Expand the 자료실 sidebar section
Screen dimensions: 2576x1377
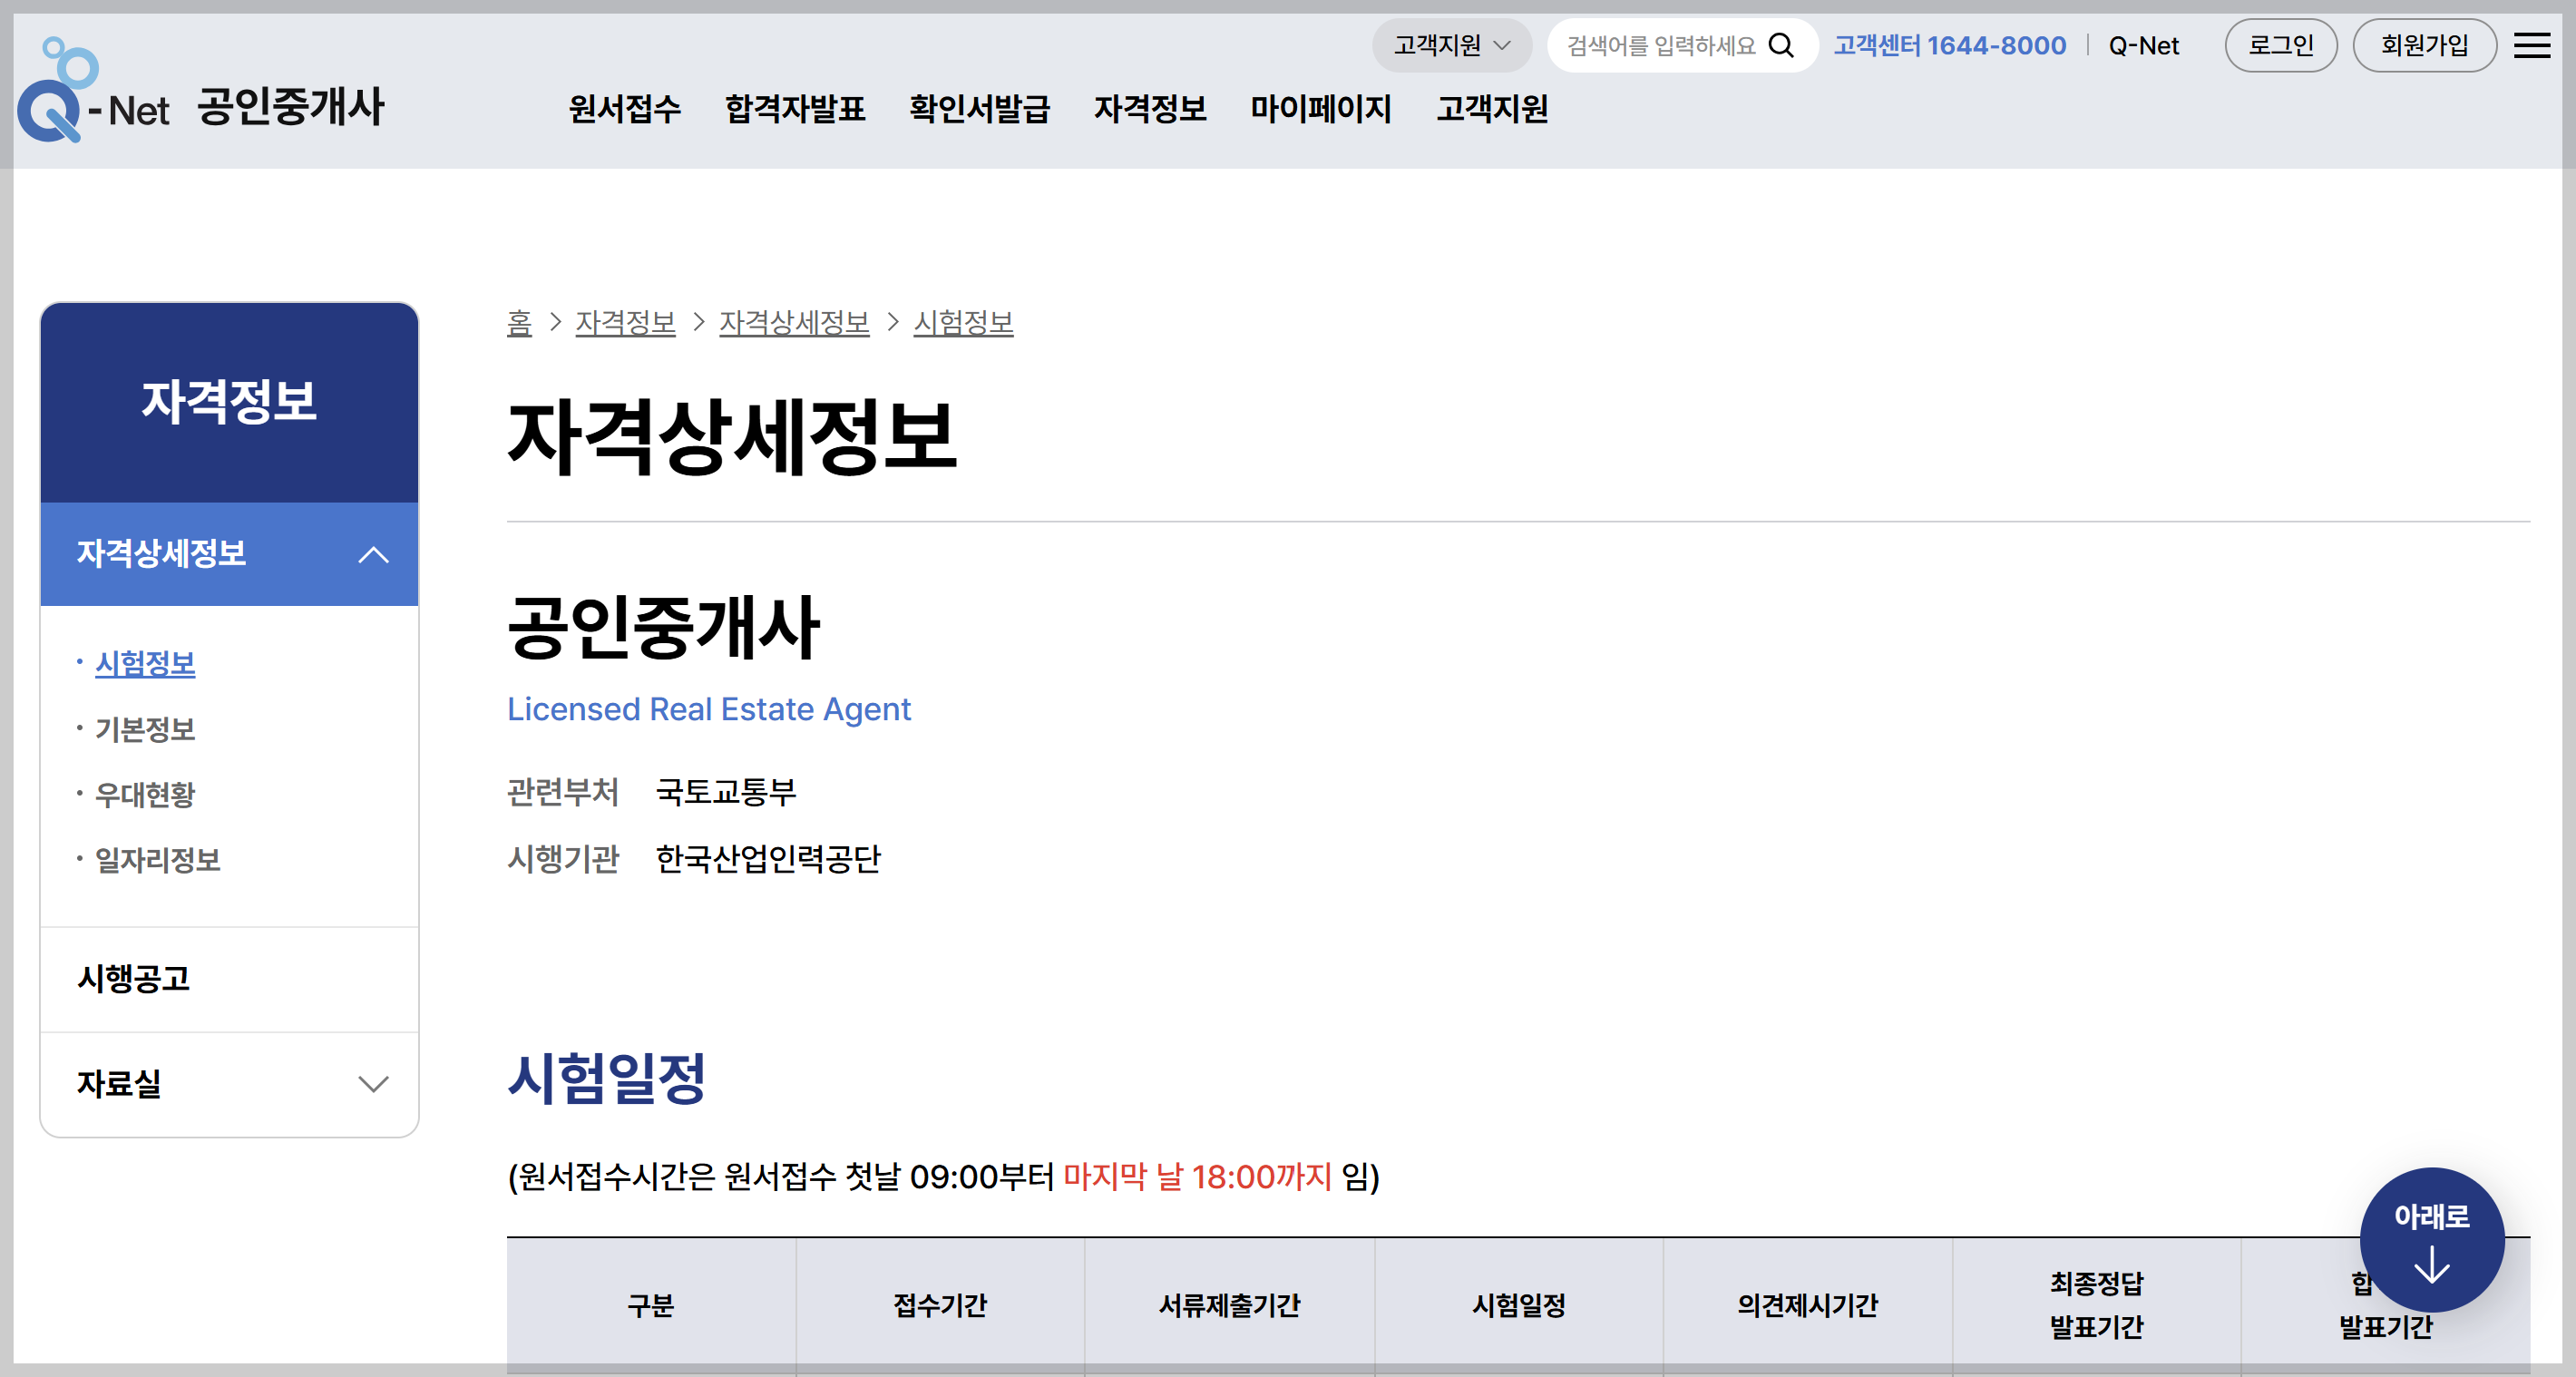pyautogui.click(x=373, y=1084)
